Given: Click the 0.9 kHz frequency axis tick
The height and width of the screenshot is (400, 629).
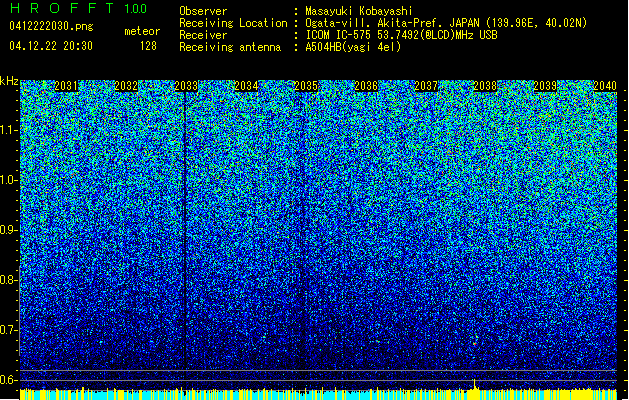Looking at the screenshot, I should click(x=9, y=230).
